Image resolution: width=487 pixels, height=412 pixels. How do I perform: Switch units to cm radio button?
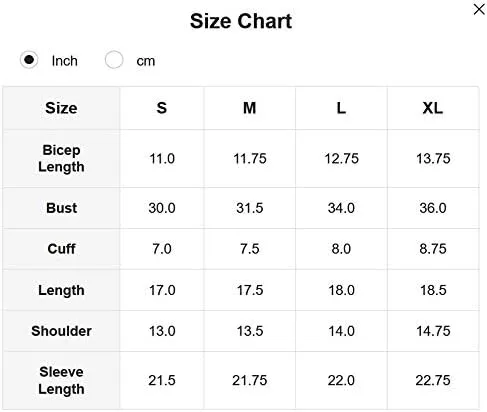pyautogui.click(x=114, y=60)
